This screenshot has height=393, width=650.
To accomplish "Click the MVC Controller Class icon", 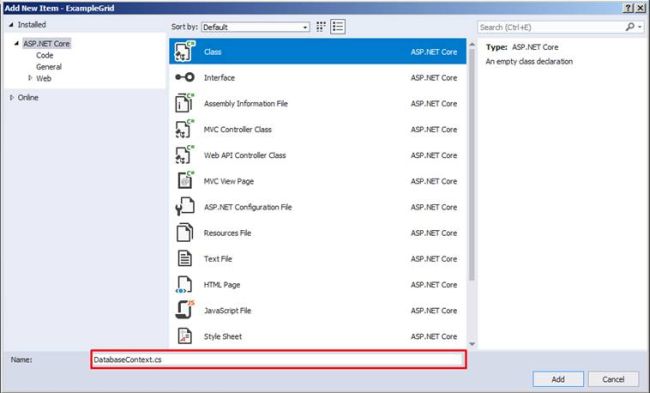I will tap(184, 129).
